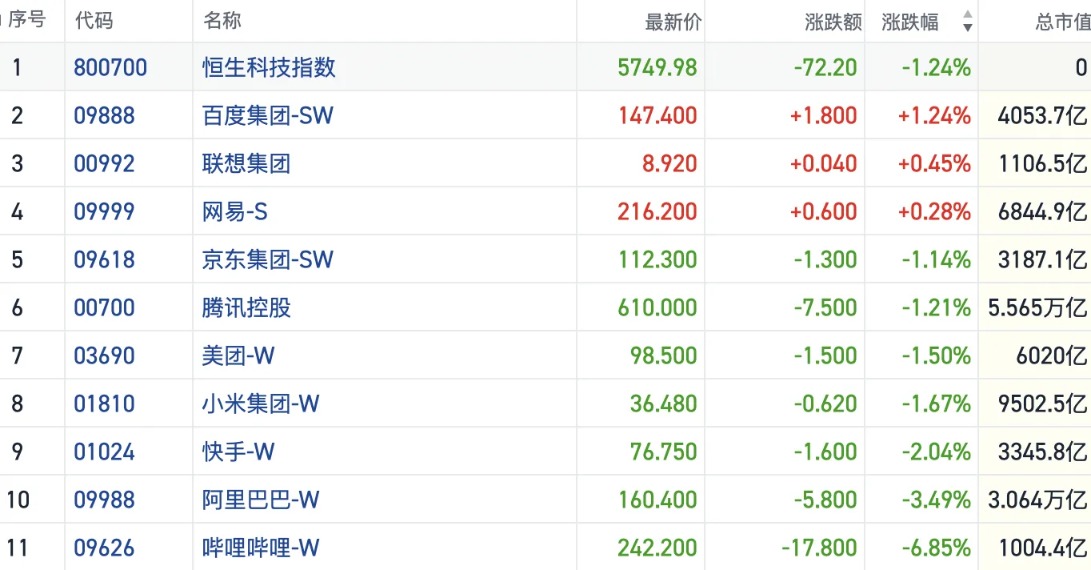
Task: Click the 总市值 column header
Action: [x=1062, y=22]
